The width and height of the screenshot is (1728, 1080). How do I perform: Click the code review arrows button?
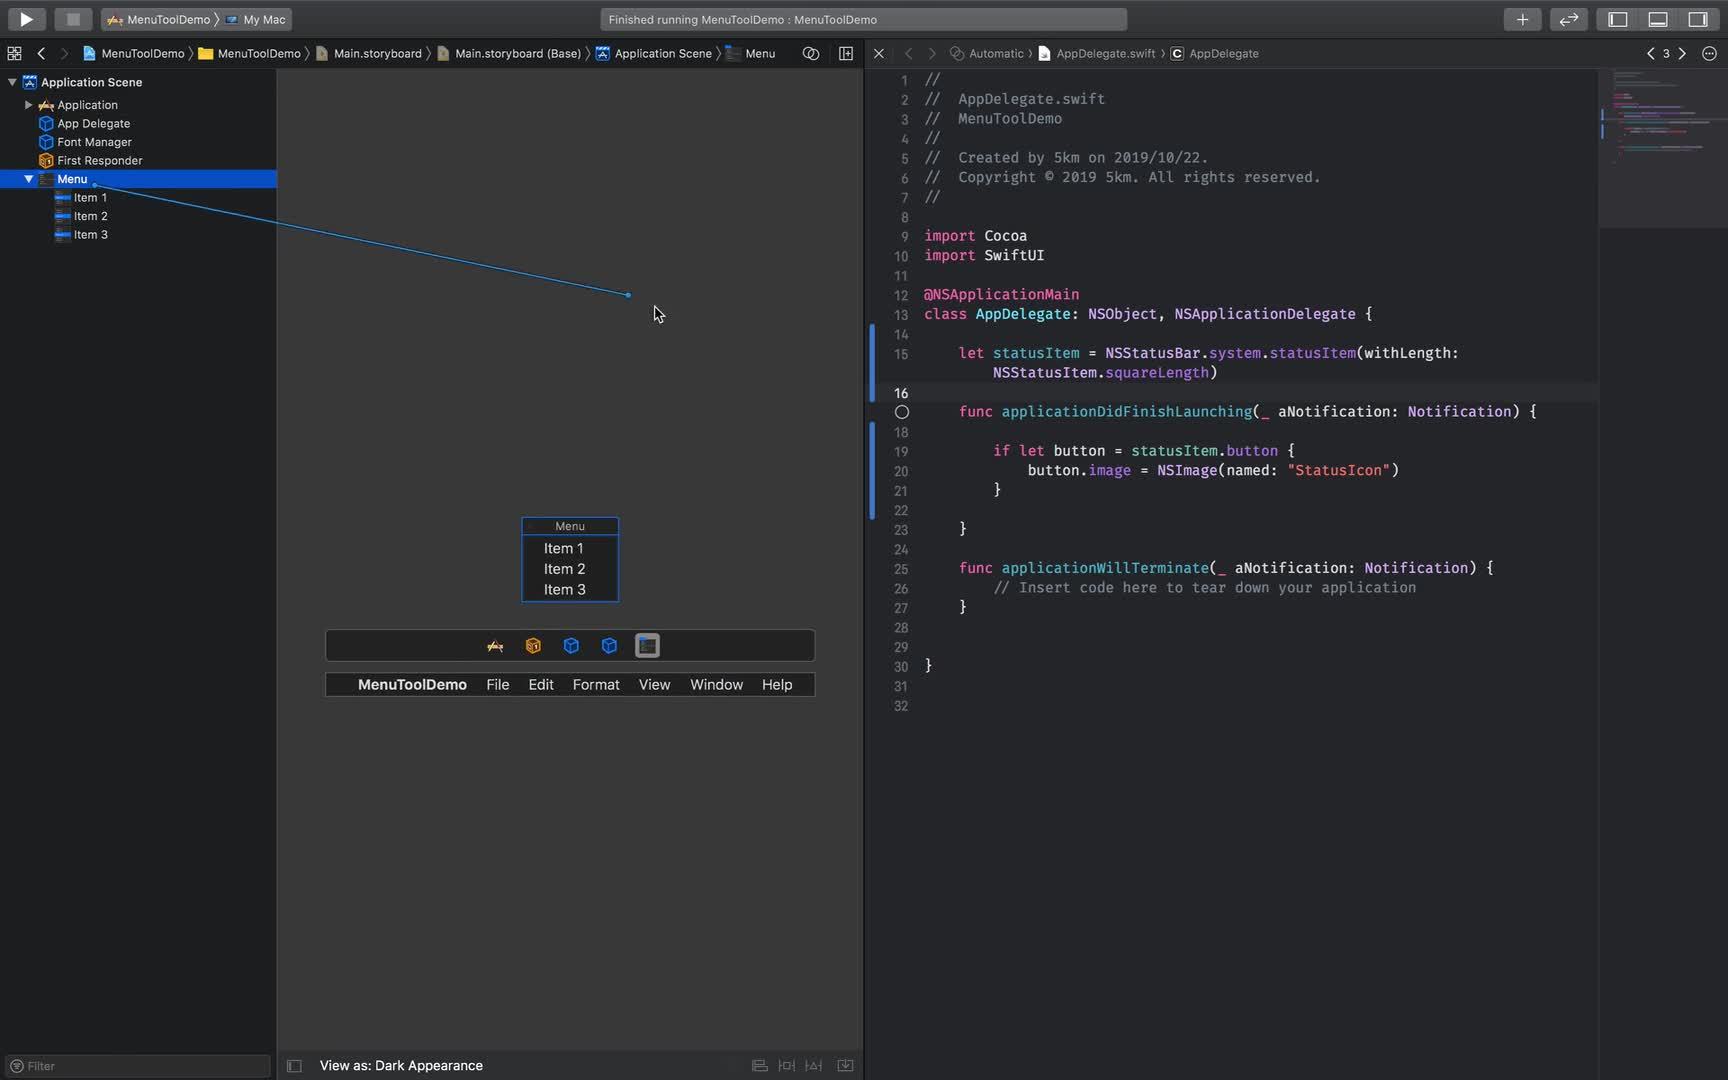pos(1569,19)
